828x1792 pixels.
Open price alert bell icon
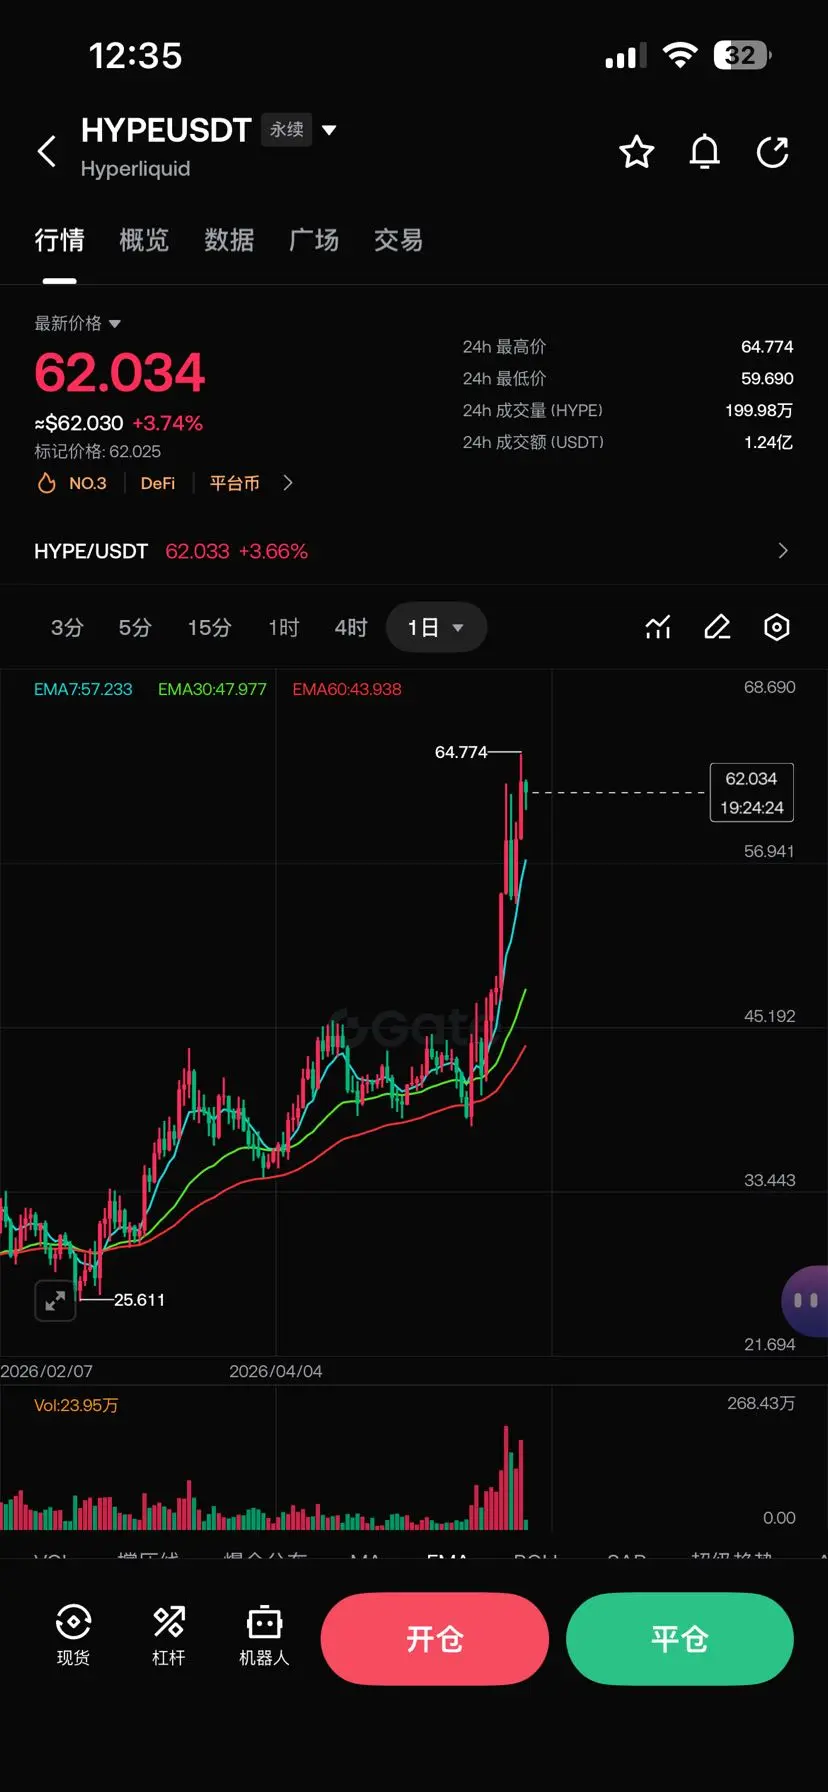tap(705, 152)
